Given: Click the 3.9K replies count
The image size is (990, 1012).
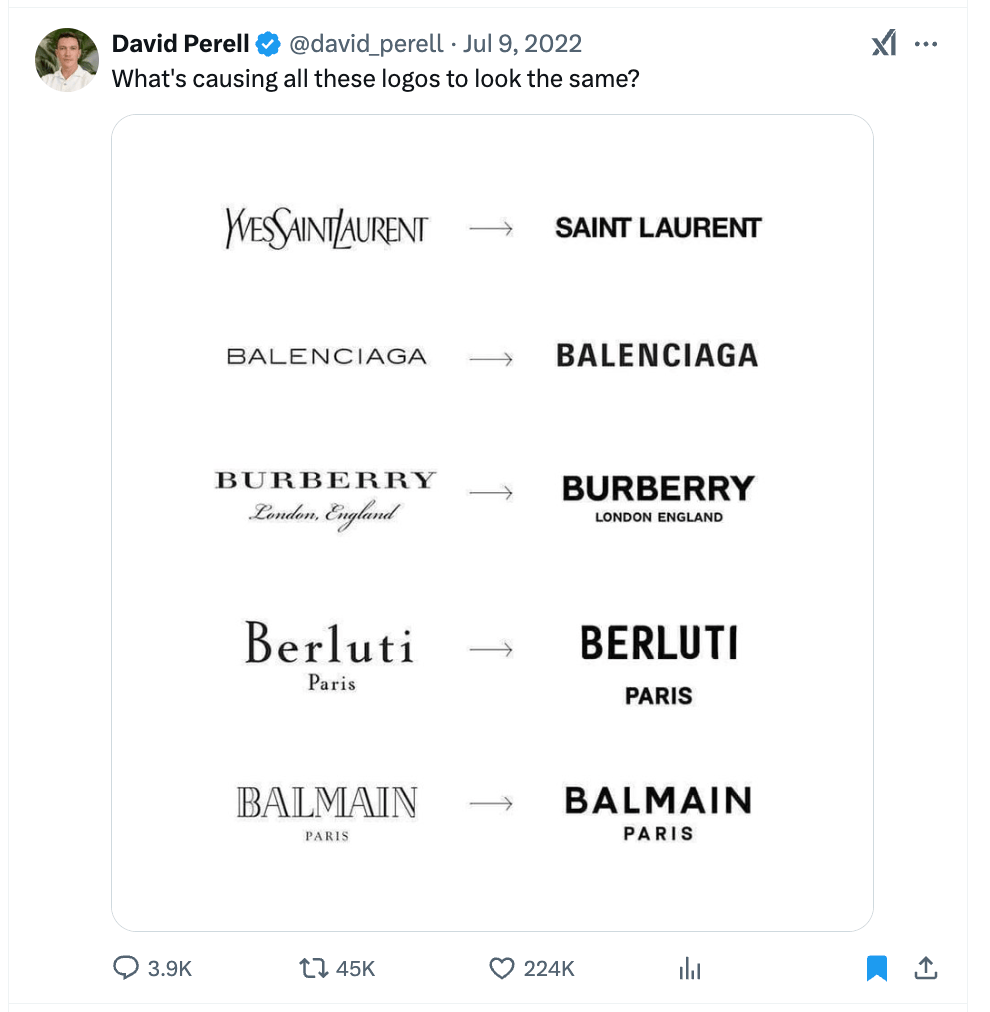Looking at the screenshot, I should pos(169,968).
